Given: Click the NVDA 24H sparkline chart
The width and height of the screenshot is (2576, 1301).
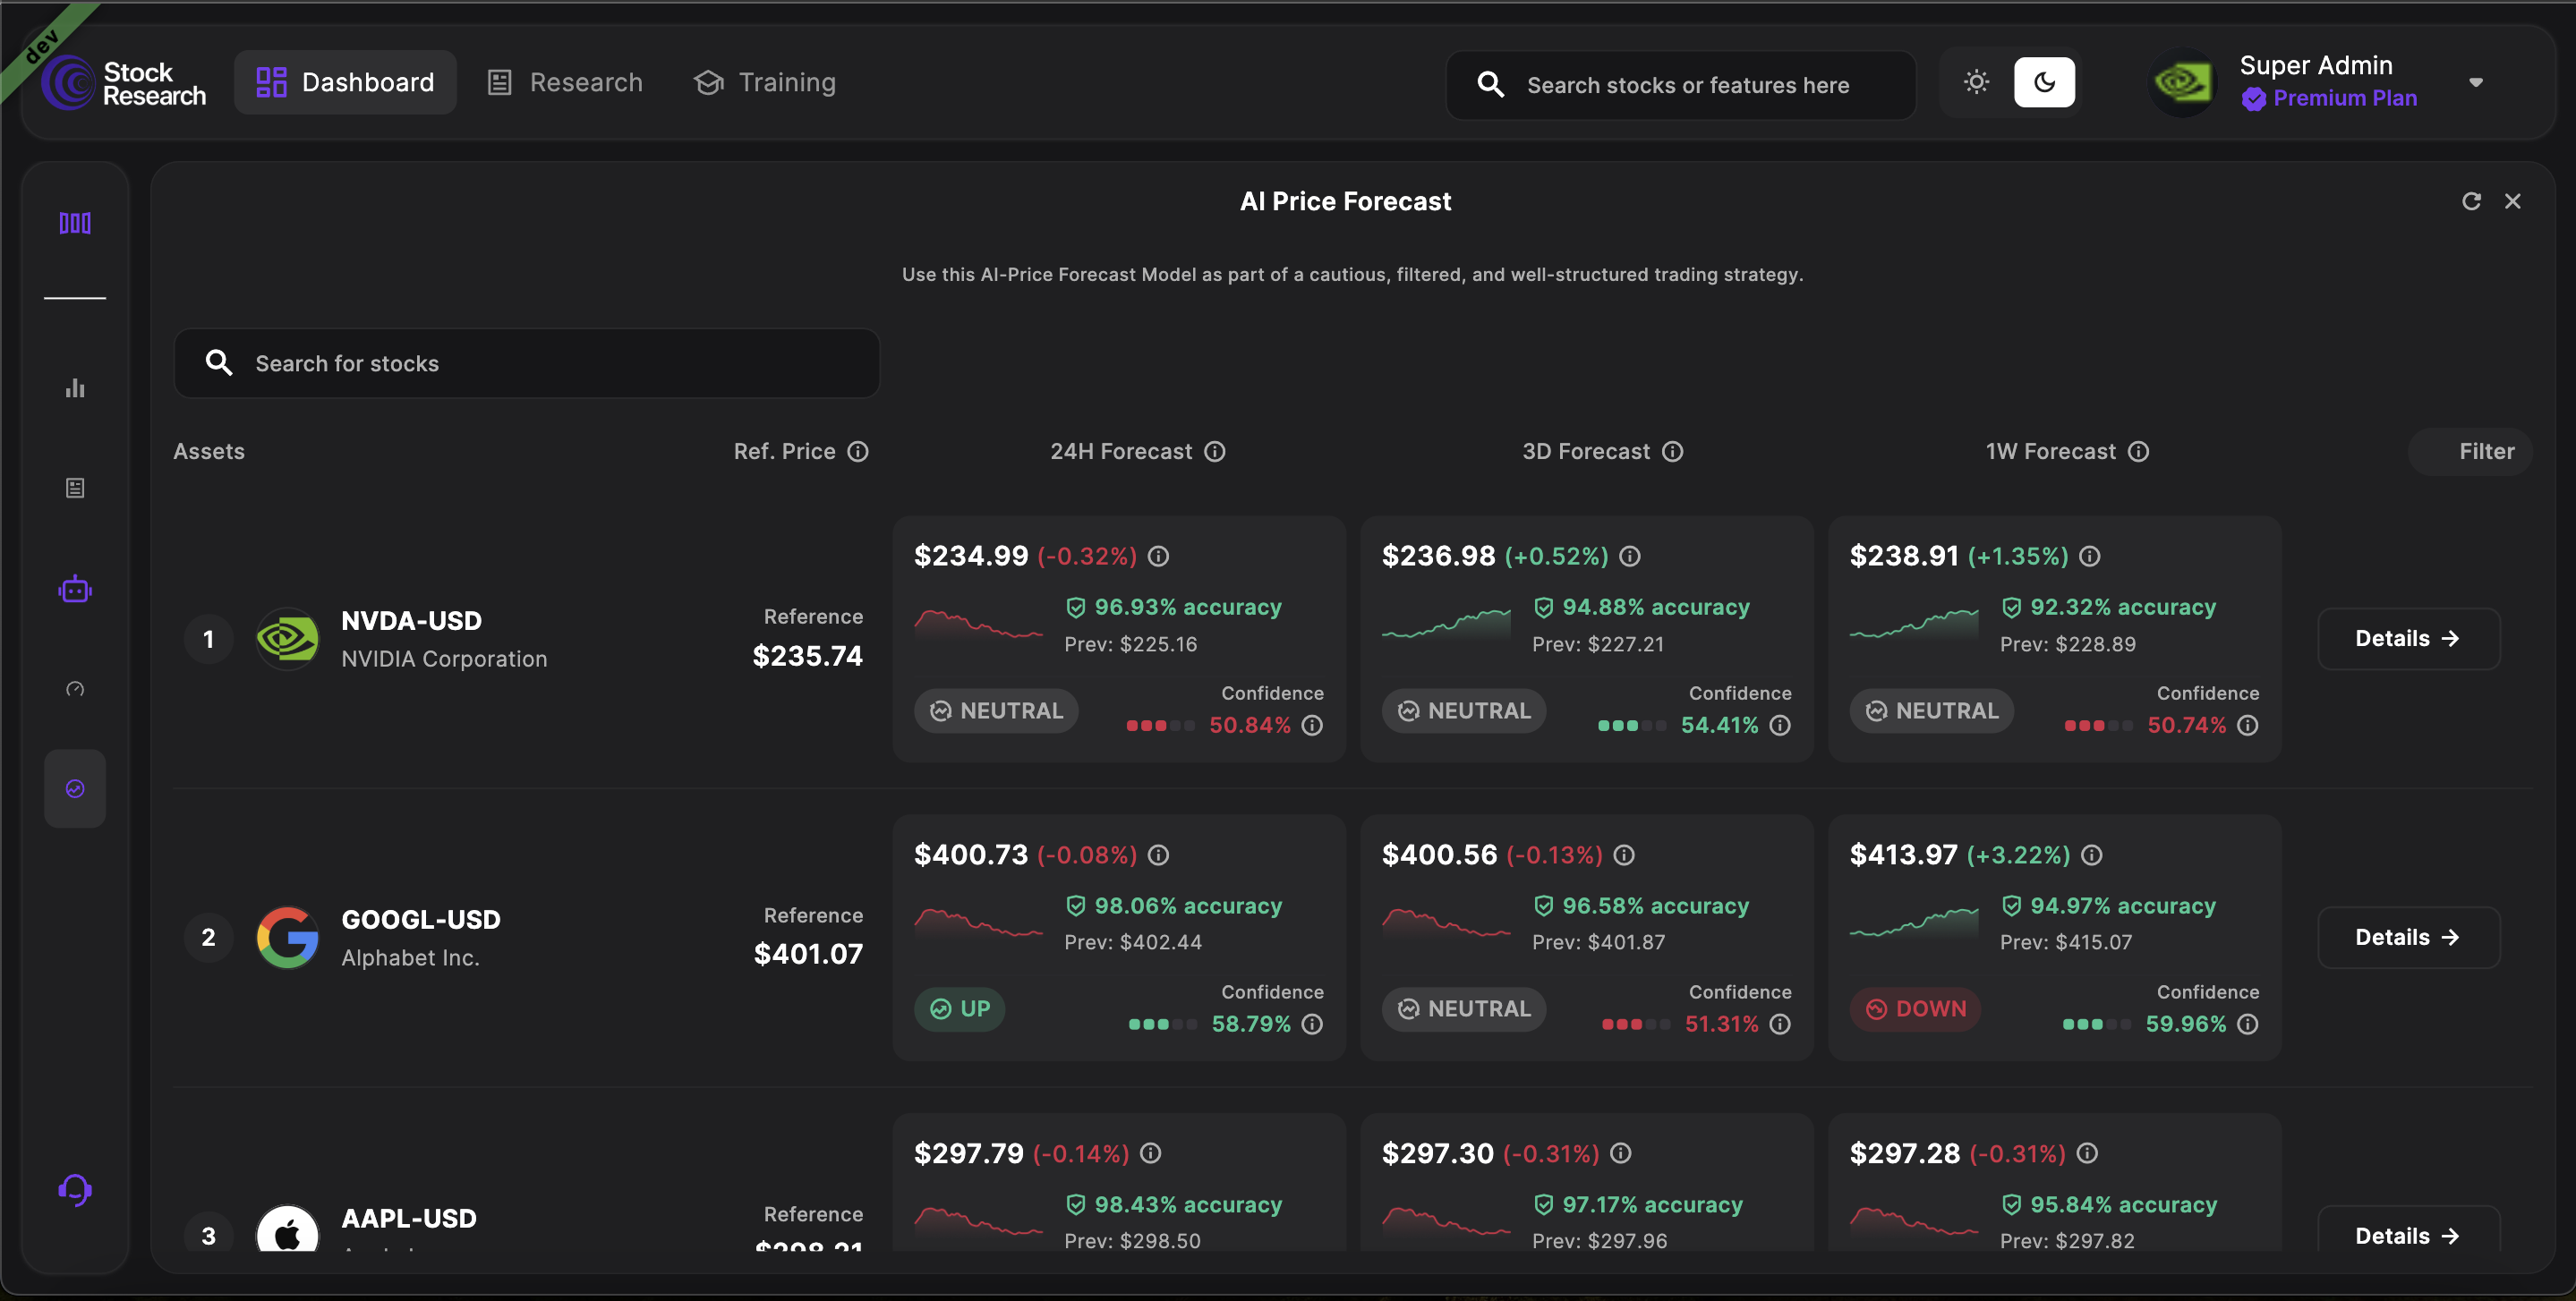Looking at the screenshot, I should (978, 625).
